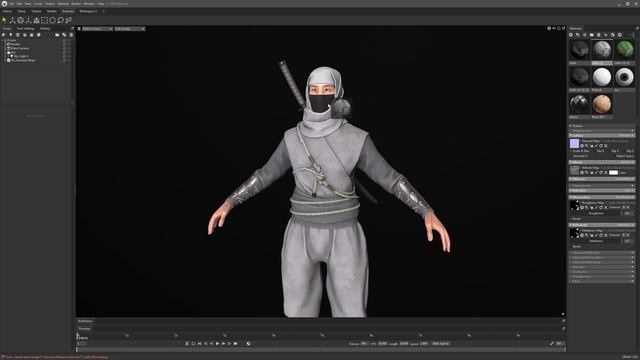The height and width of the screenshot is (360, 640).
Task: Click the light bulb icon in Scene toolbar
Action: [x=11, y=35]
